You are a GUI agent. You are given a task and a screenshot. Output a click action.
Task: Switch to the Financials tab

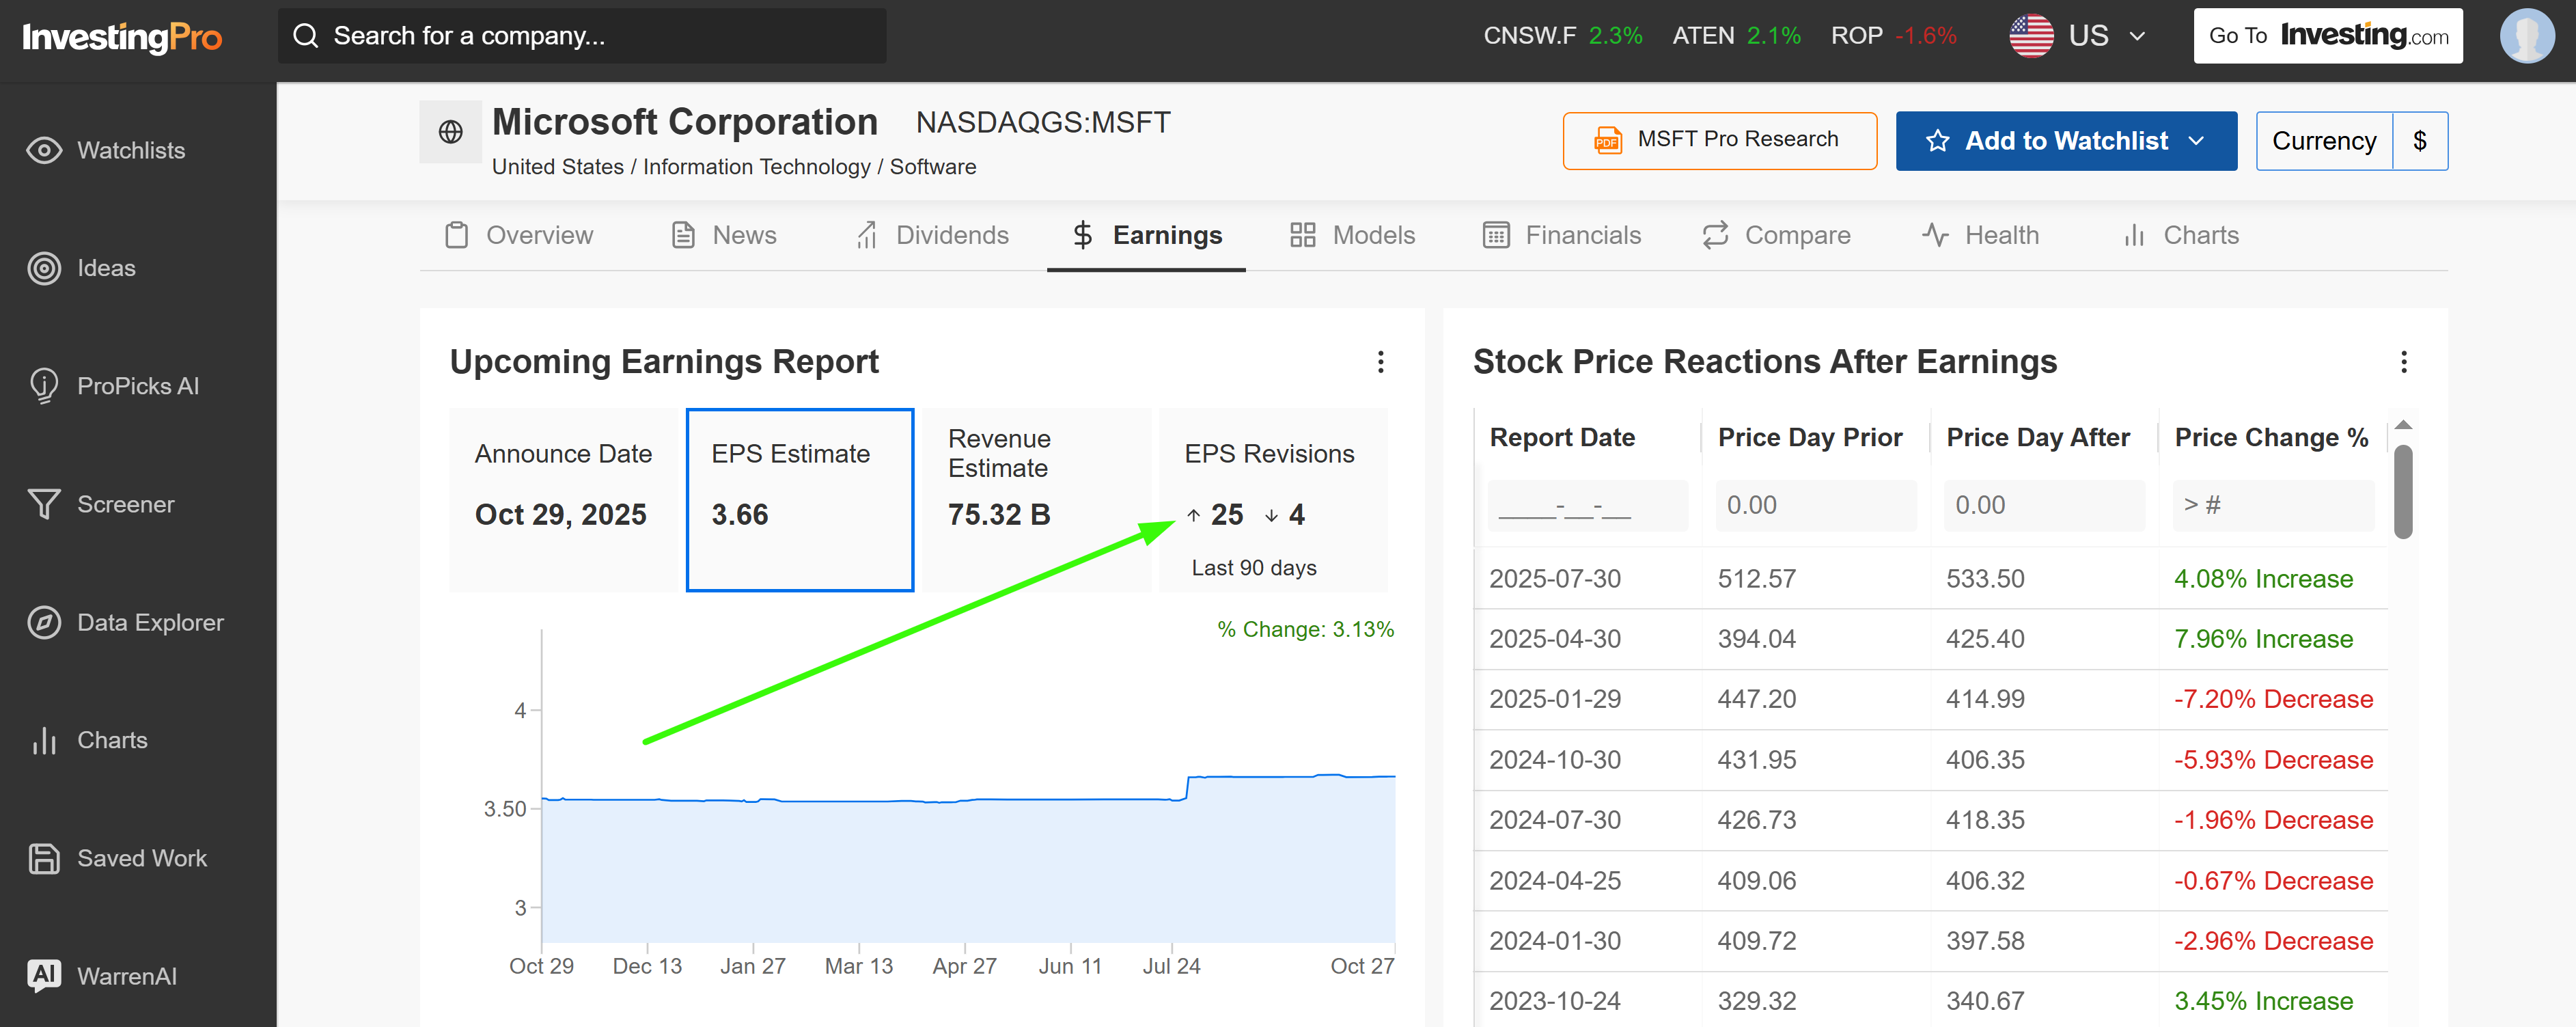[1582, 235]
